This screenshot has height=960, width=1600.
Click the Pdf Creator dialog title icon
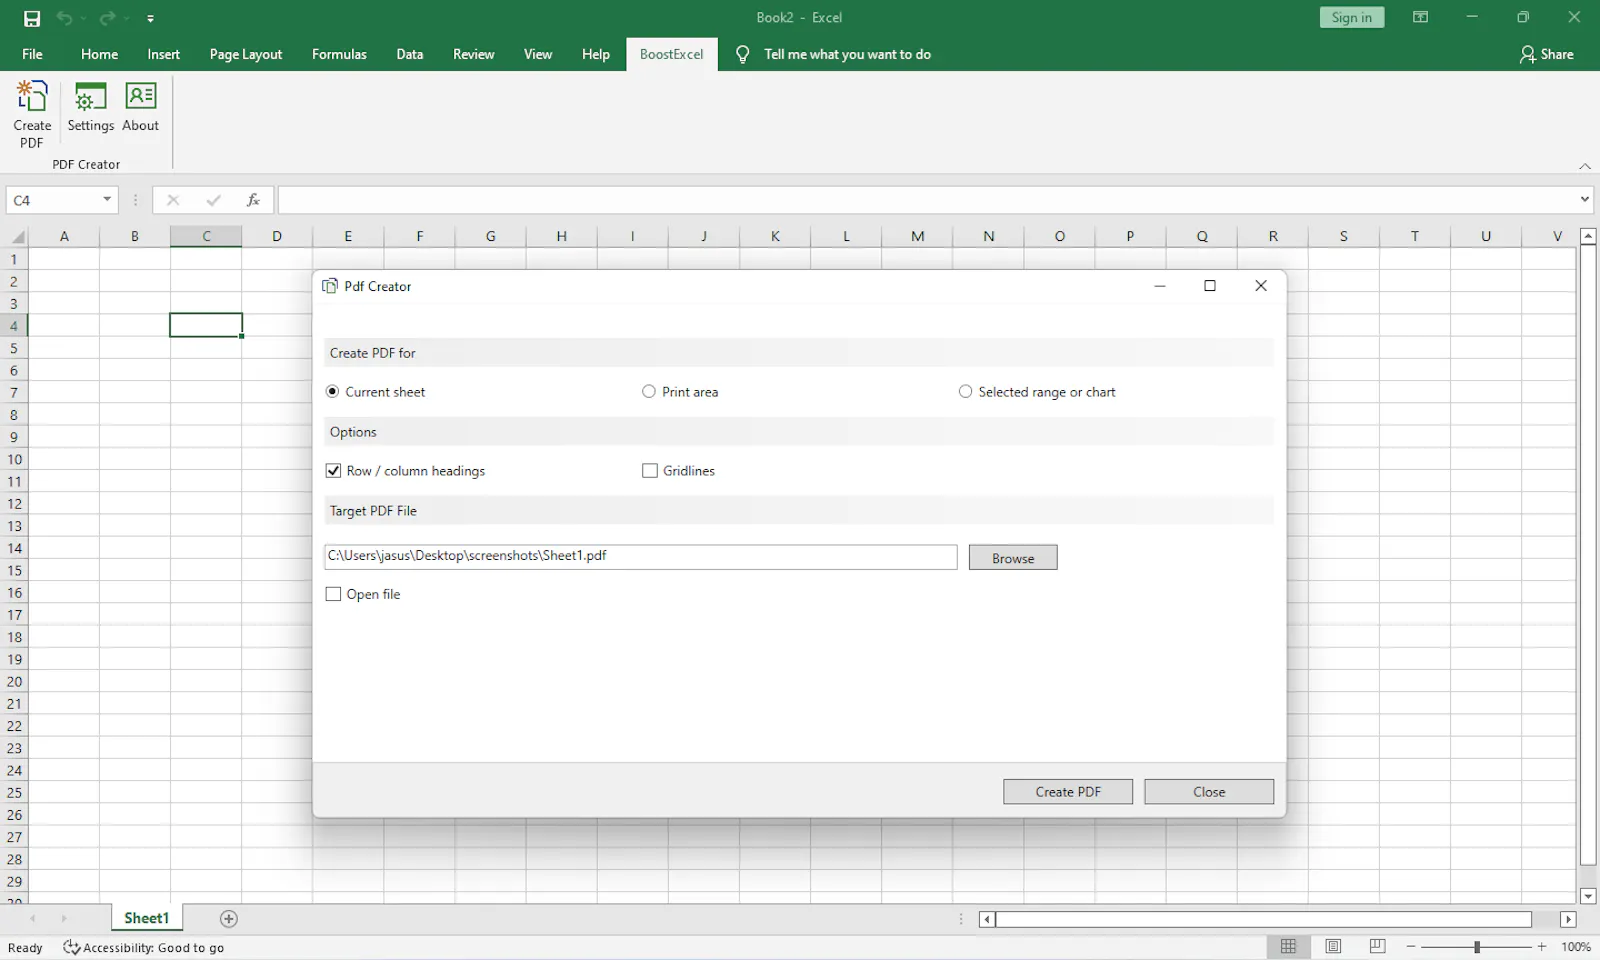click(x=330, y=286)
